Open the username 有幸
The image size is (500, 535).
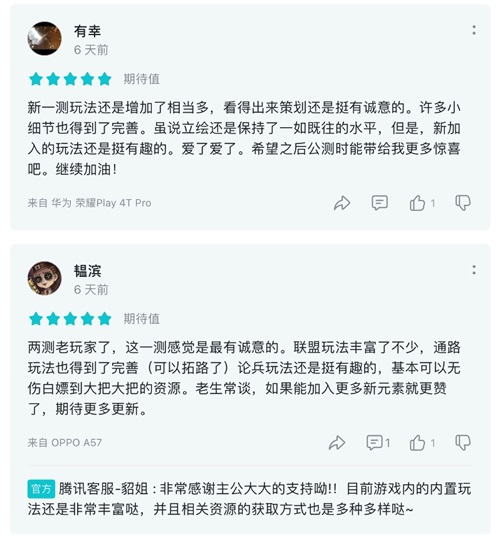pos(87,31)
